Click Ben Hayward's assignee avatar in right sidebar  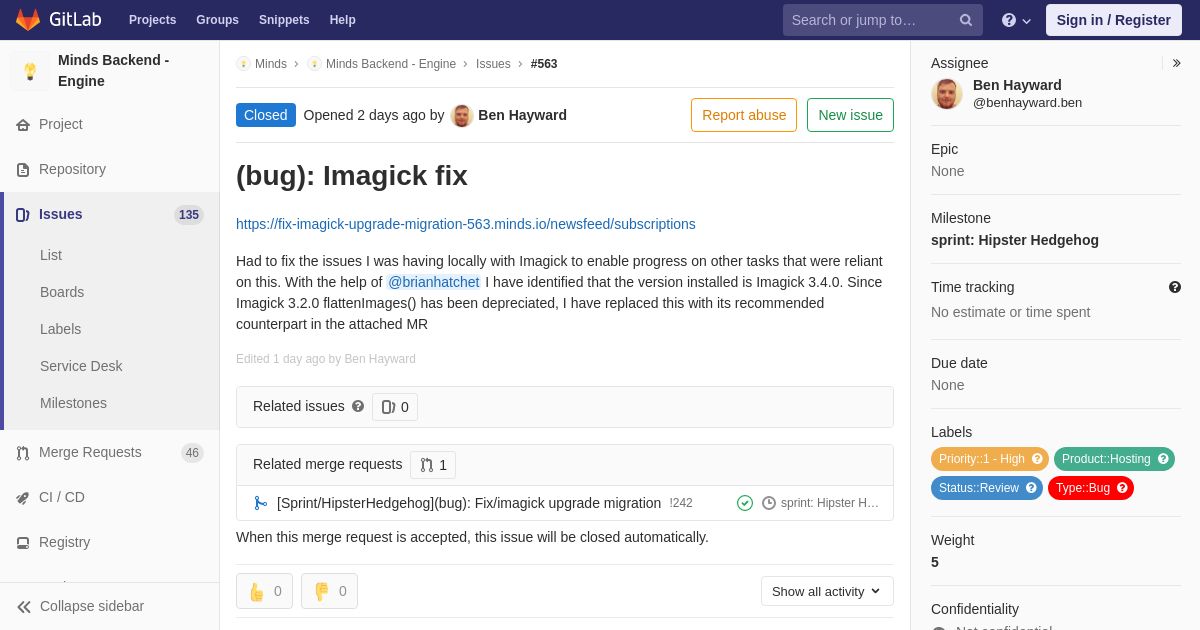tap(947, 94)
